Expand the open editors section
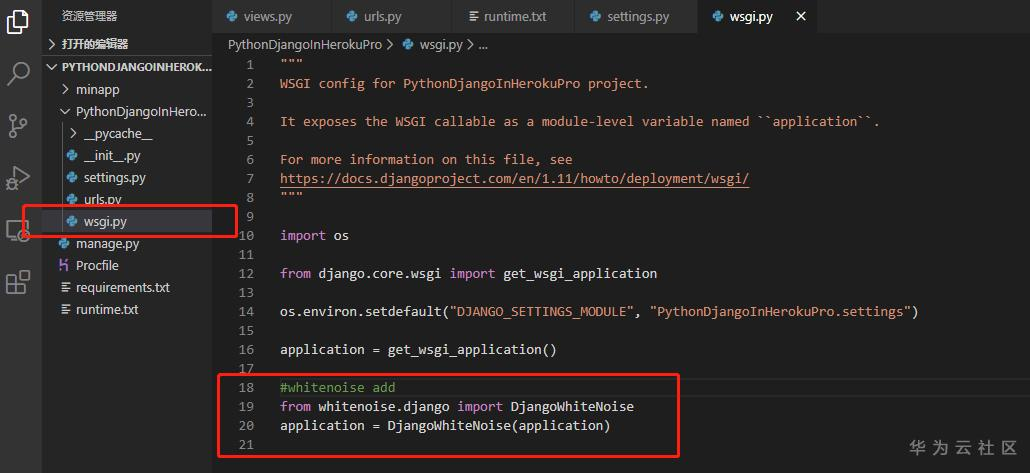This screenshot has height=473, width=1030. (53, 44)
